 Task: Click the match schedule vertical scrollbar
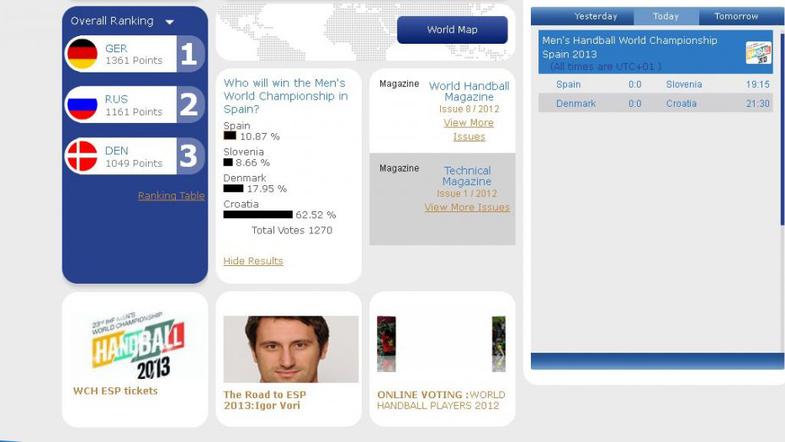point(782,130)
